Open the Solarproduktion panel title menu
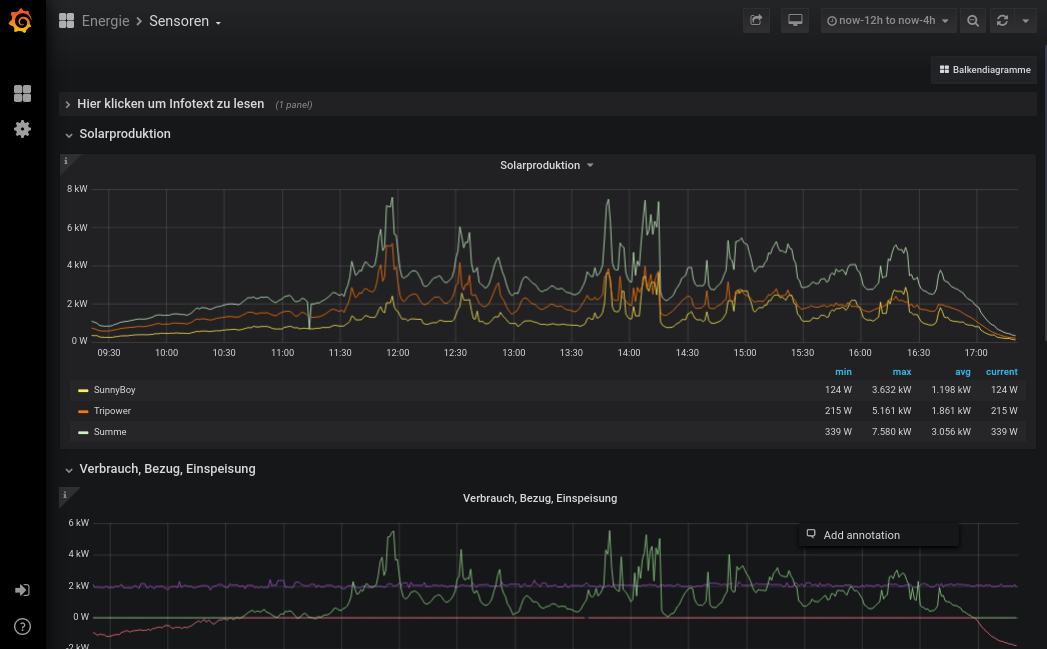The image size is (1047, 649). 546,166
